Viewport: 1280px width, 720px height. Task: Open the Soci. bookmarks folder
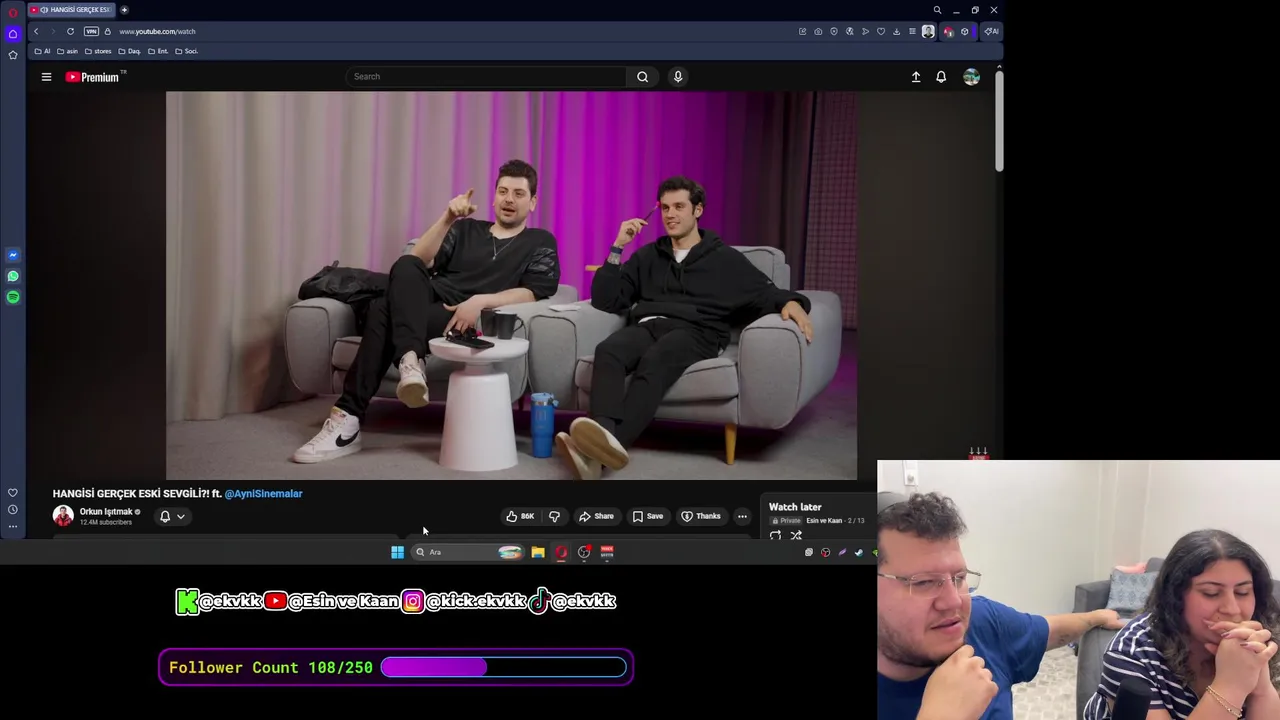pos(186,51)
